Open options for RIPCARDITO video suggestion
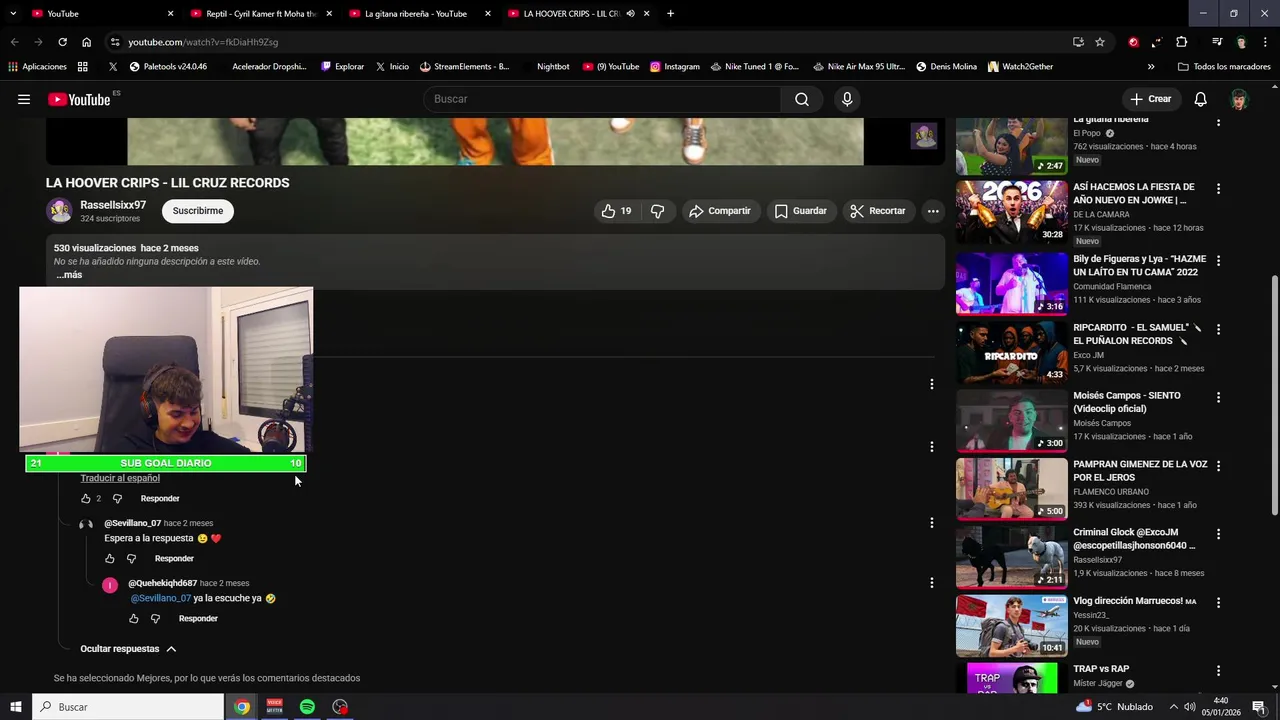Screen dimensions: 1280x720 click(1218, 329)
